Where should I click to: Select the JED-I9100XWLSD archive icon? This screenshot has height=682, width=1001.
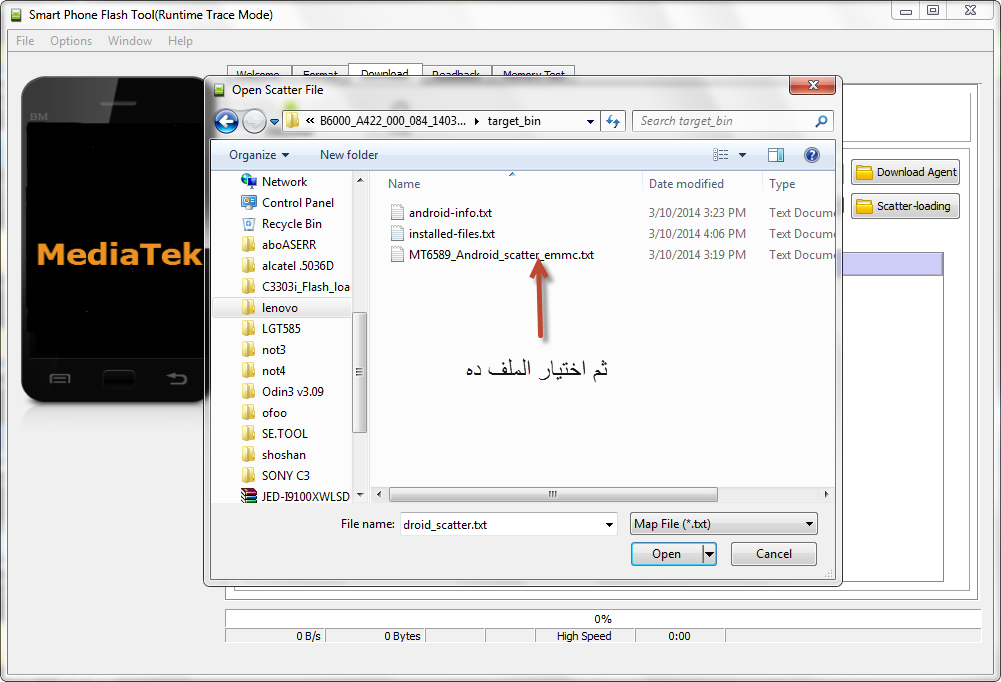click(248, 496)
